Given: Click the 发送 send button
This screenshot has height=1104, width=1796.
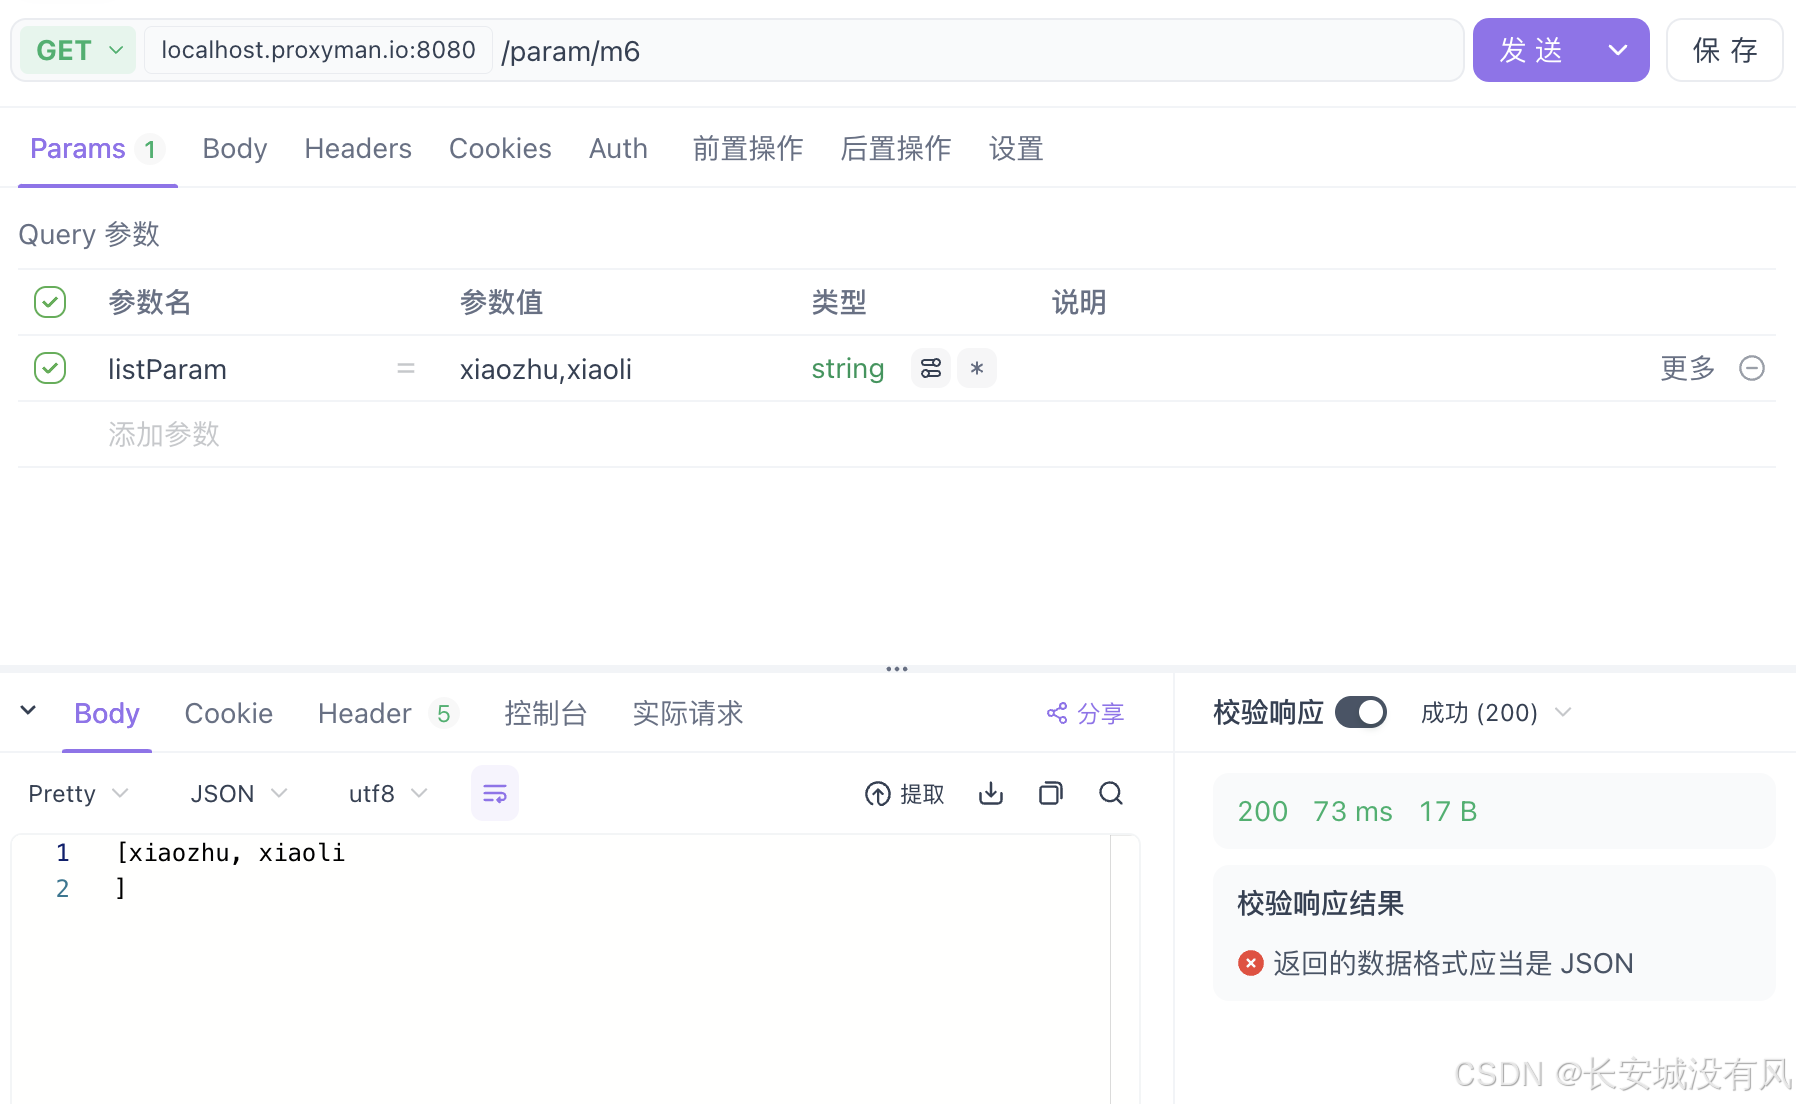Looking at the screenshot, I should [1531, 50].
